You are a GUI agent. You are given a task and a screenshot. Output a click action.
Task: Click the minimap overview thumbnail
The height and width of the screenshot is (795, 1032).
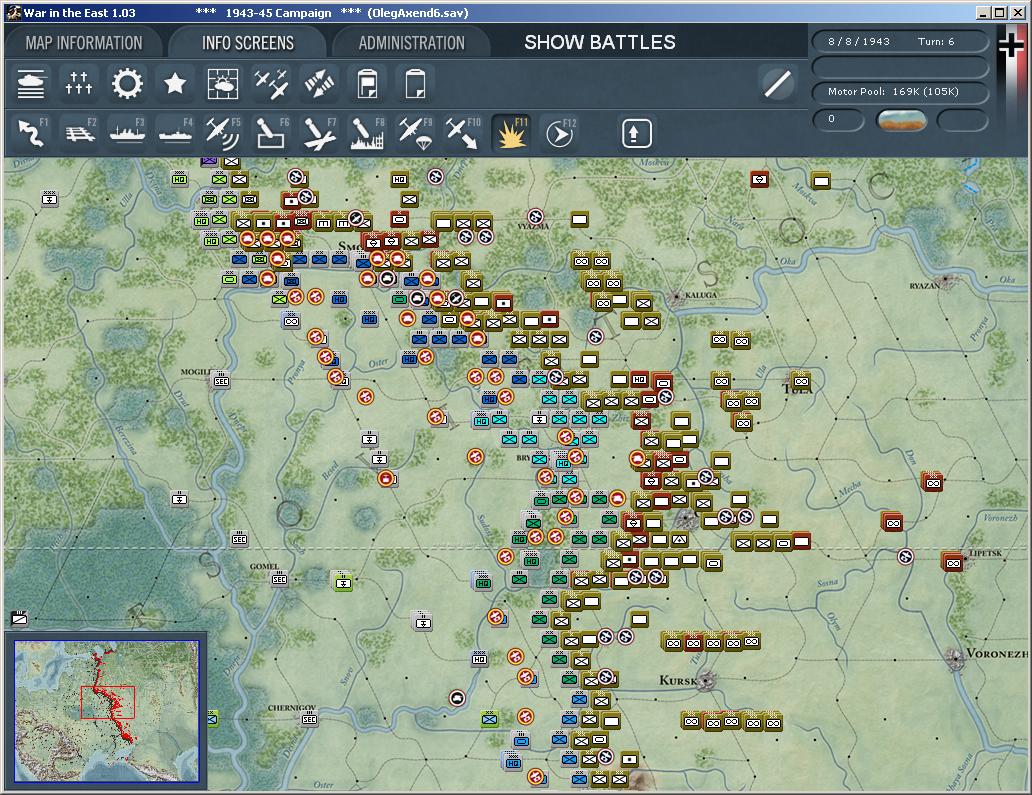click(x=107, y=711)
